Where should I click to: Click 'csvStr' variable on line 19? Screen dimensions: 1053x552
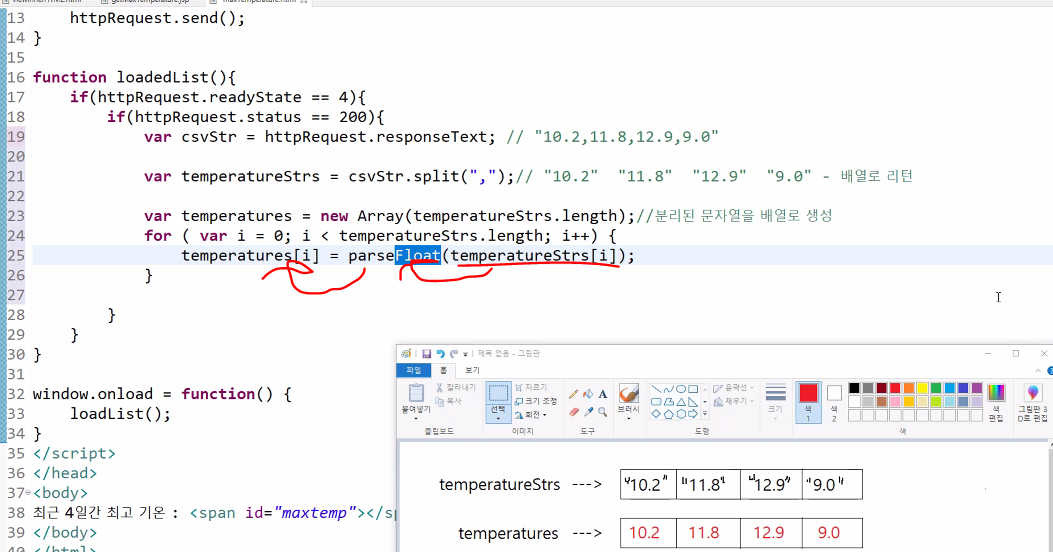coord(209,137)
